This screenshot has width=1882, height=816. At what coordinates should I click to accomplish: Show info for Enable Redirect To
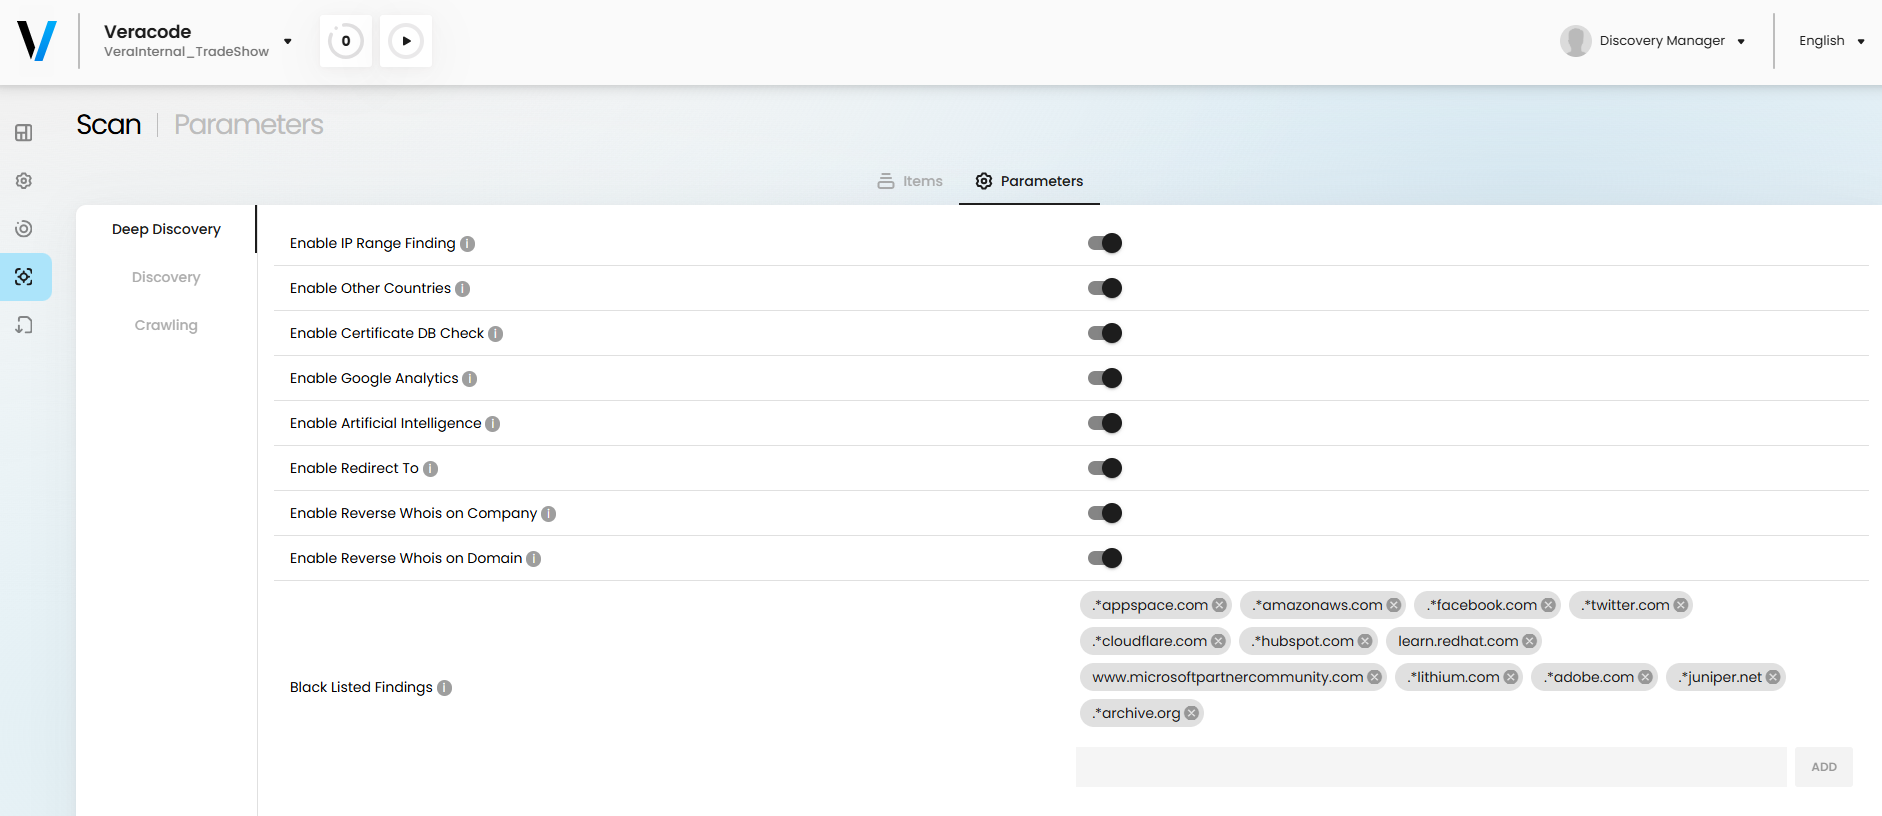(430, 469)
